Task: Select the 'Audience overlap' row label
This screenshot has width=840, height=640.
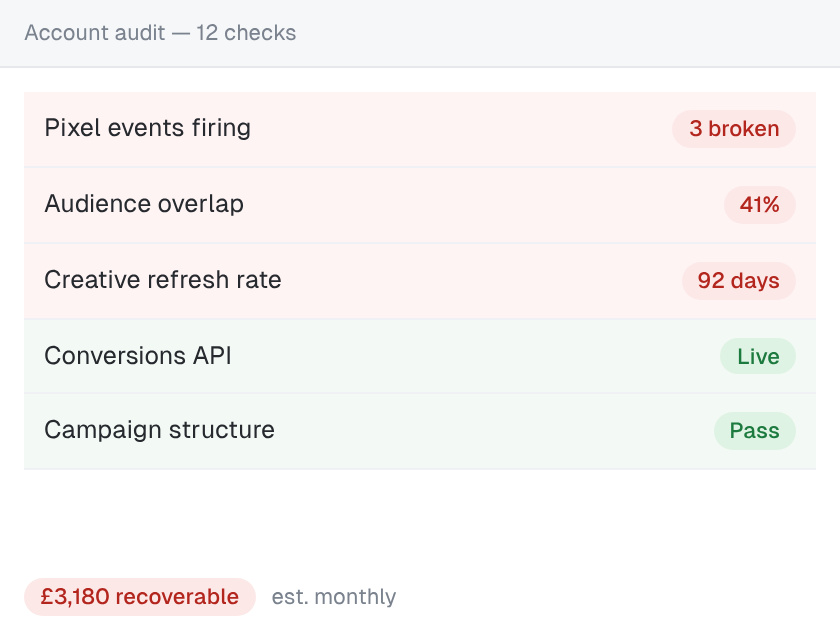Action: click(x=144, y=204)
